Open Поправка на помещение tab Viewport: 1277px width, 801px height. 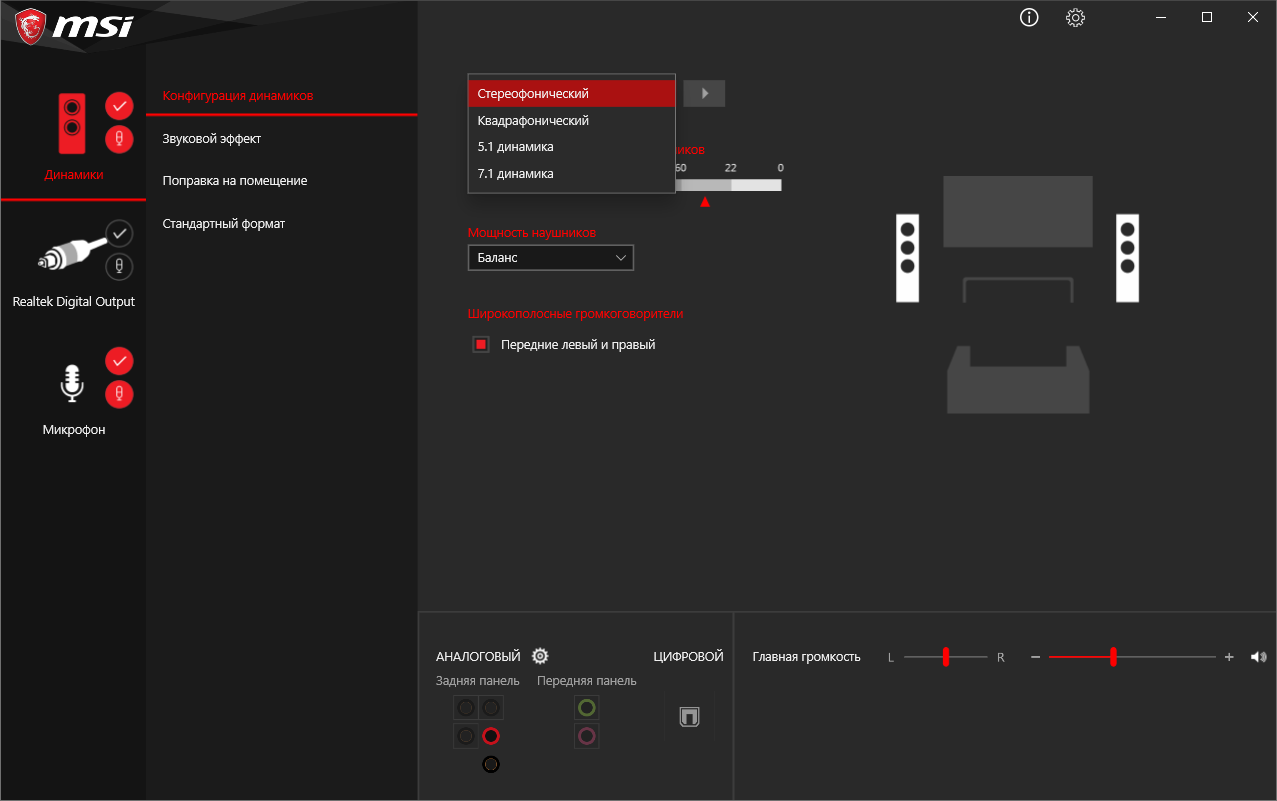tap(235, 181)
